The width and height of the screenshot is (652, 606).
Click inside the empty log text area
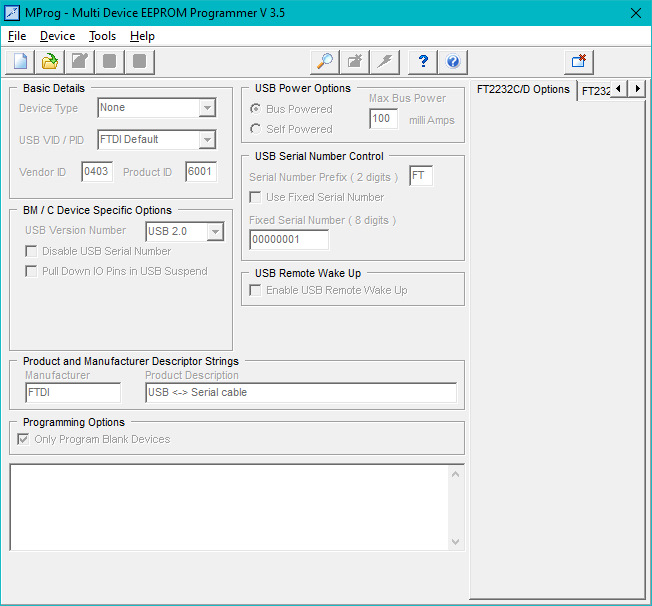[229, 507]
